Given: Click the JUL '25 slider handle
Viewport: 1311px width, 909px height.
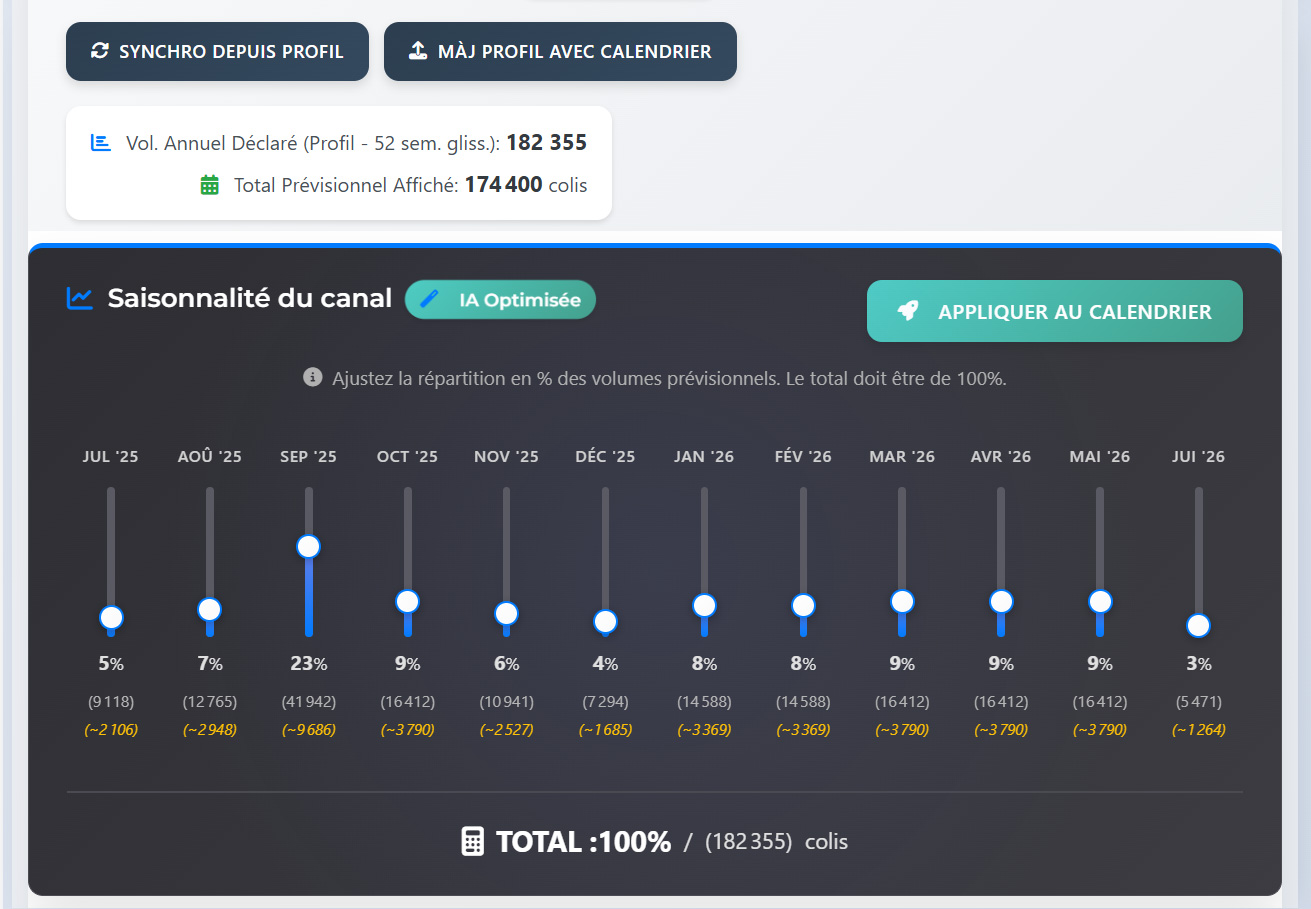Looking at the screenshot, I should pyautogui.click(x=111, y=618).
